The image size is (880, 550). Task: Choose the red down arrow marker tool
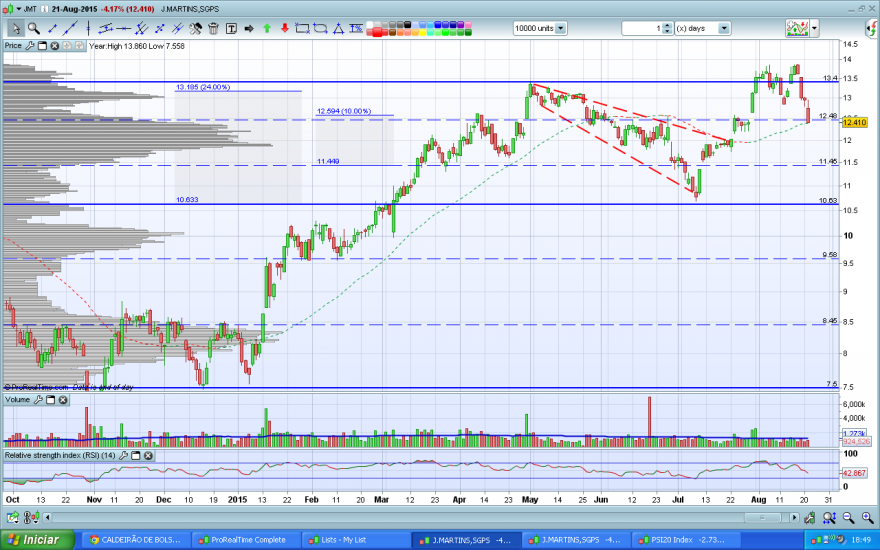(x=285, y=28)
